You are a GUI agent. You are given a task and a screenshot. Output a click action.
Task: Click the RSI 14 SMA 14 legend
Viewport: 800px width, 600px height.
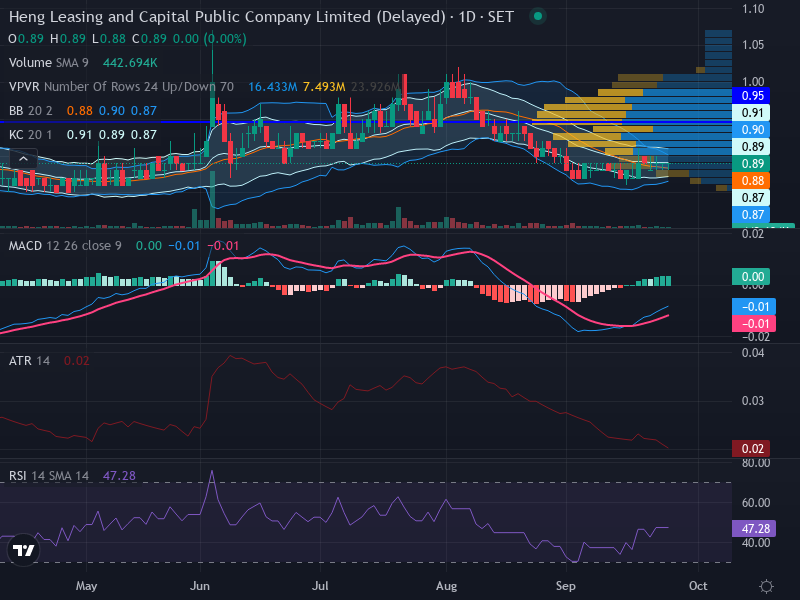48,476
